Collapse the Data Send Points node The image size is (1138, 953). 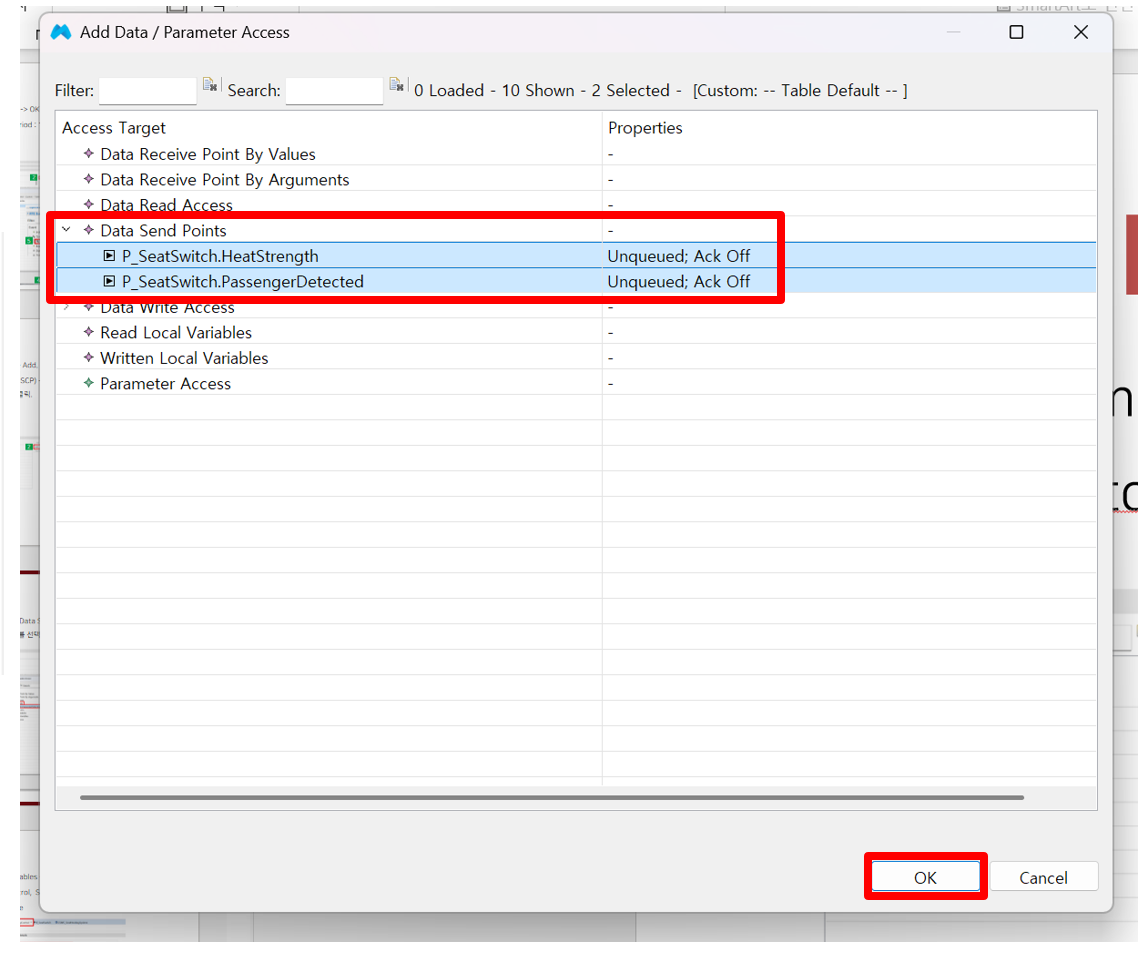click(67, 230)
